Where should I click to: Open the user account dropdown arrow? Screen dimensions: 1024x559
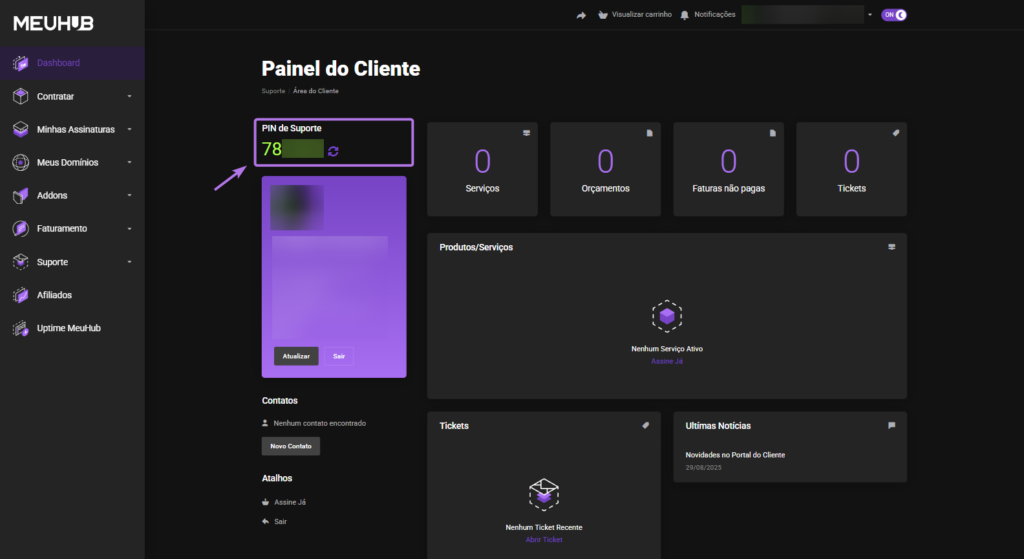870,15
